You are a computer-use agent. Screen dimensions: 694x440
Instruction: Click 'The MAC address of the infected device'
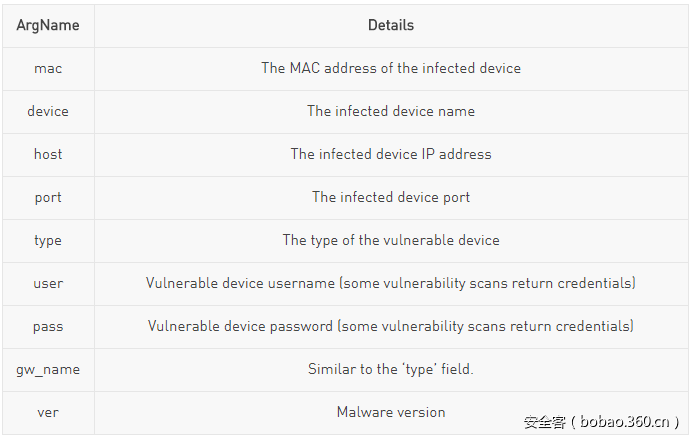[391, 68]
